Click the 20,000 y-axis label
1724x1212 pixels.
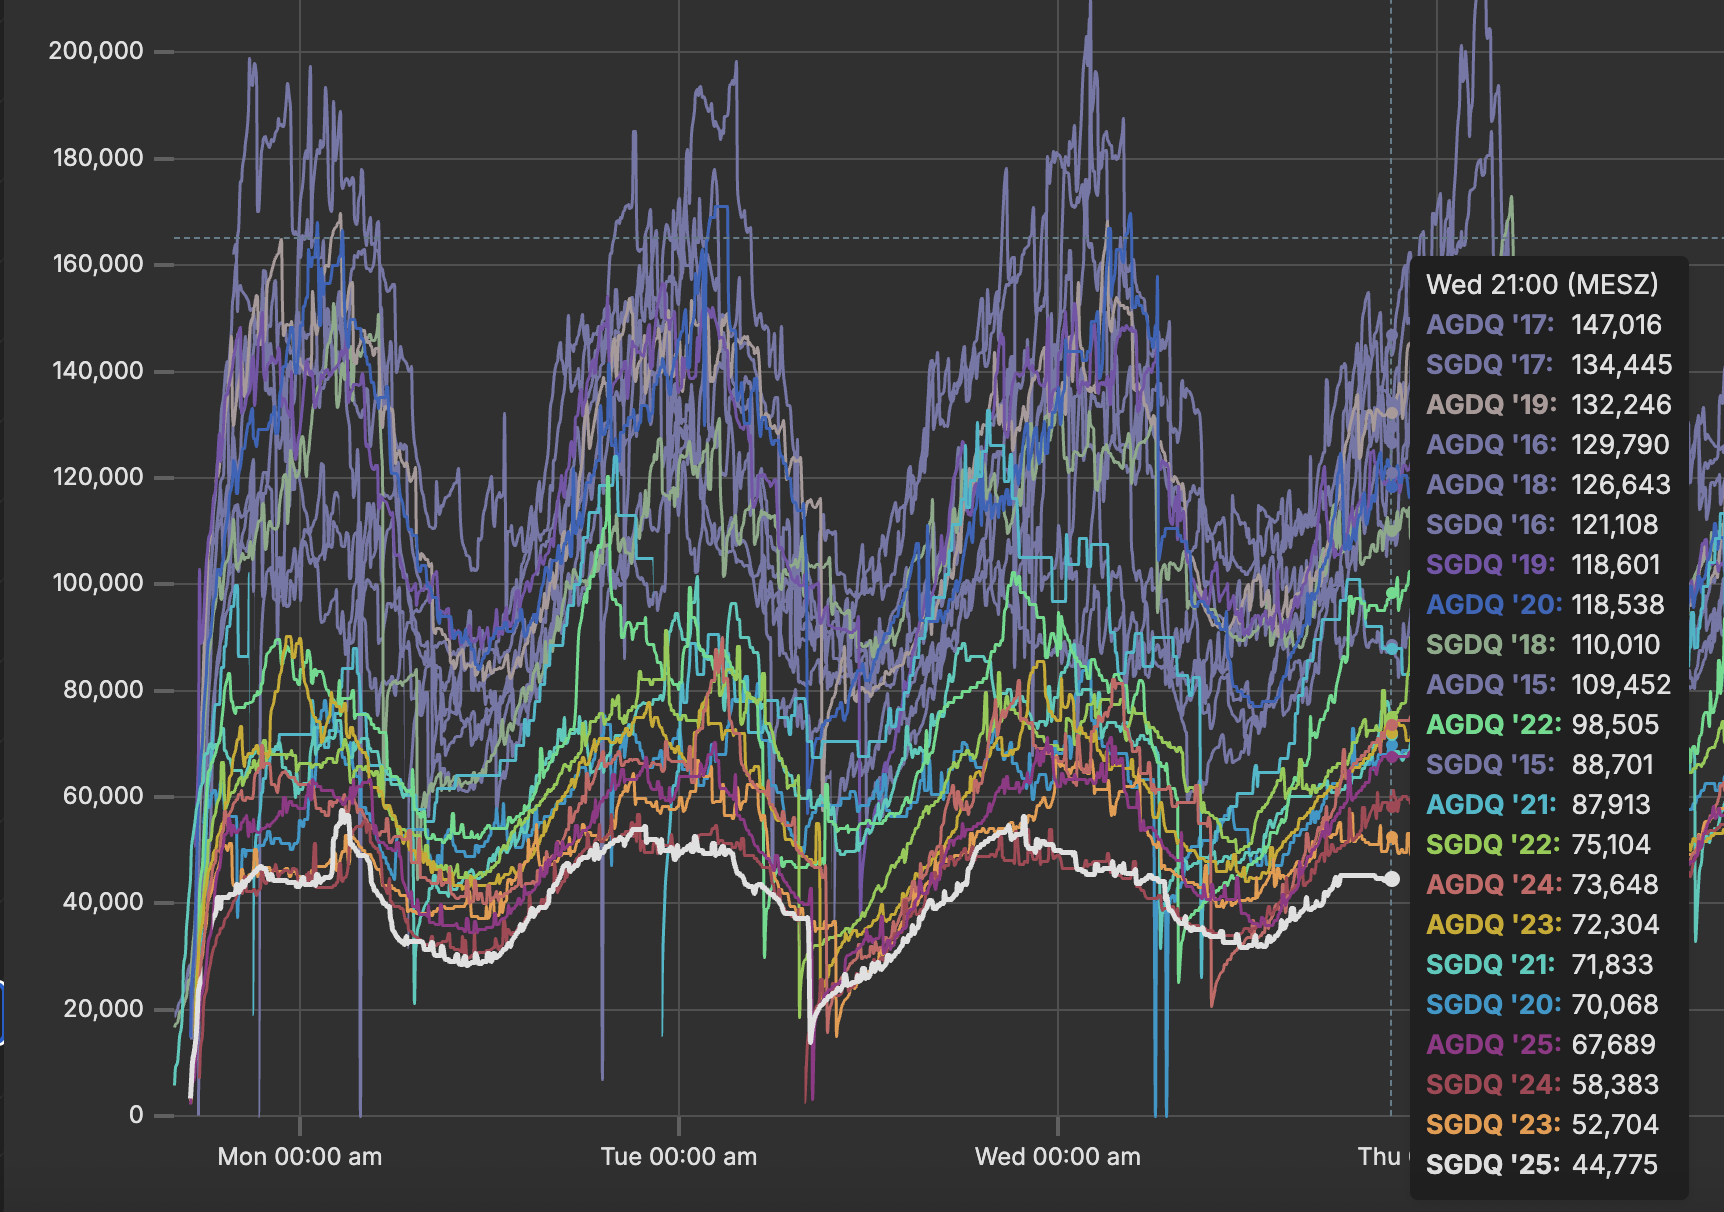tap(104, 1009)
